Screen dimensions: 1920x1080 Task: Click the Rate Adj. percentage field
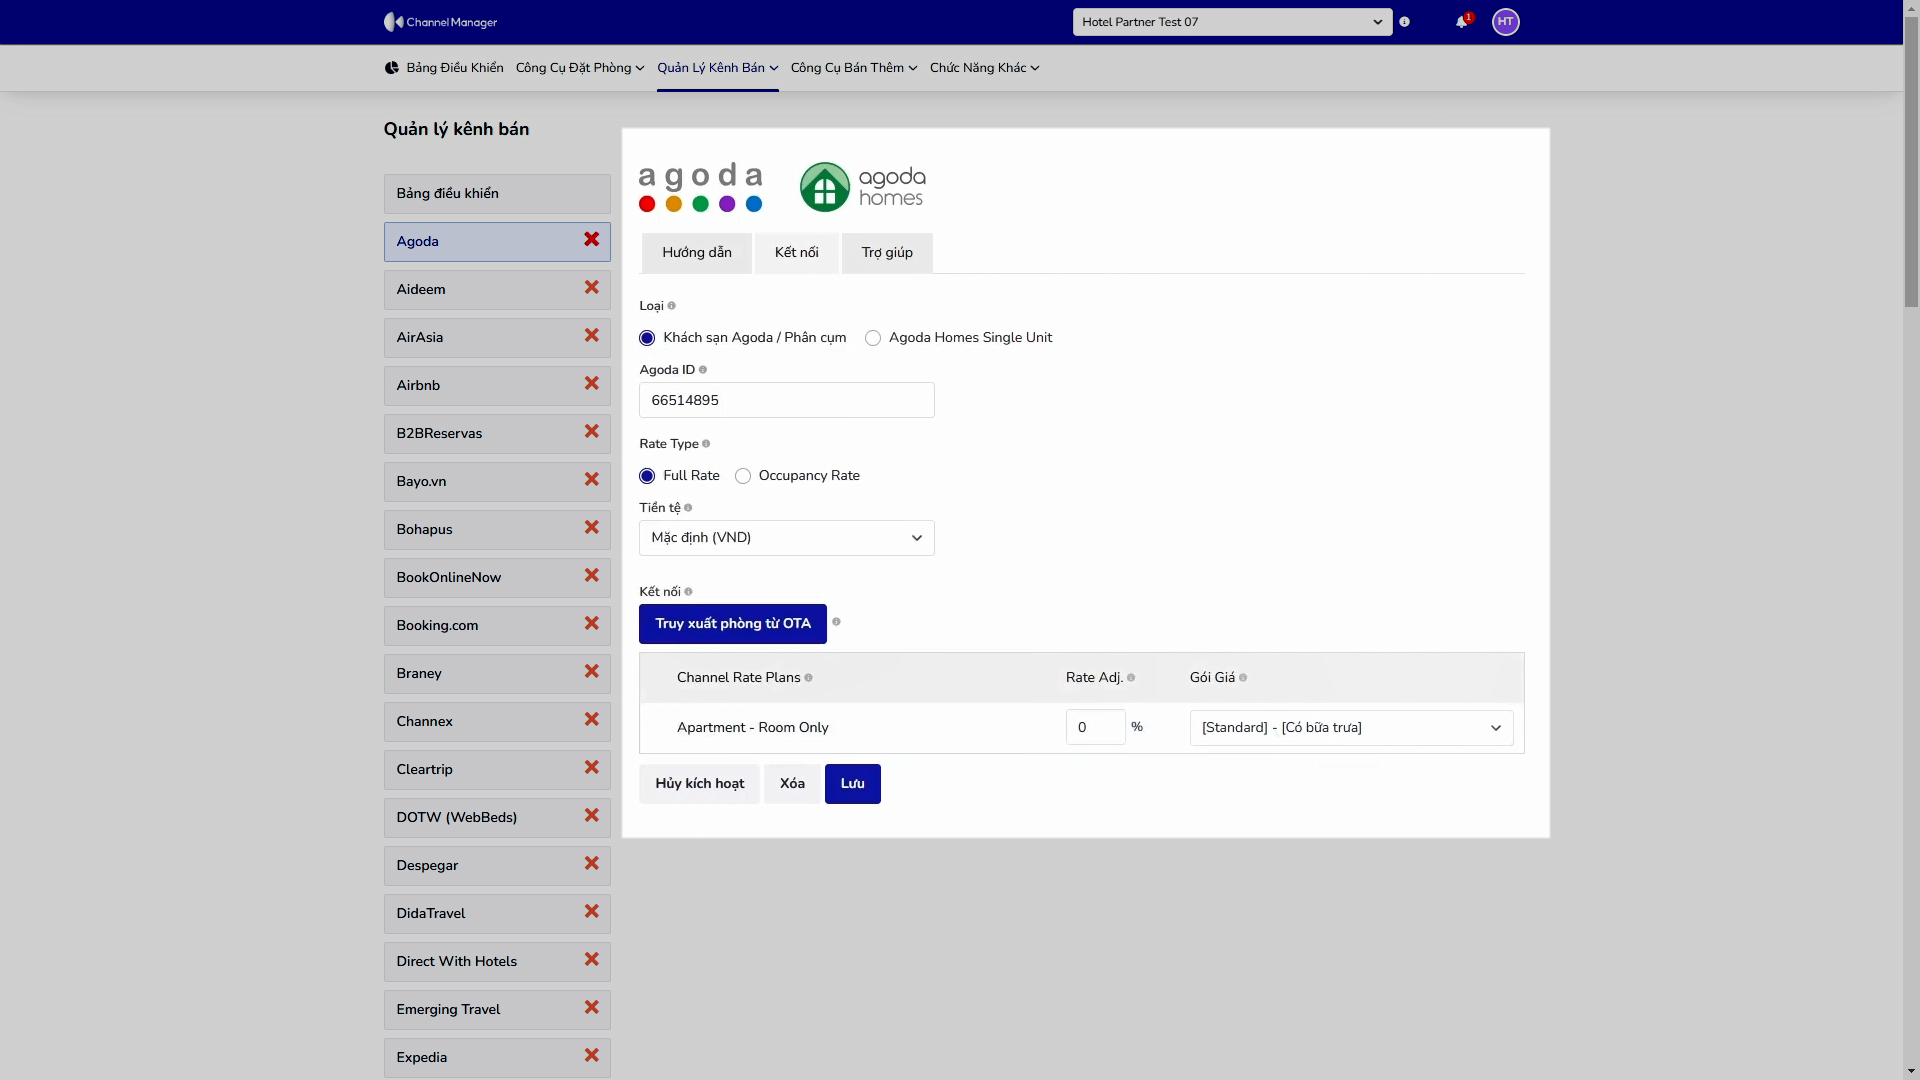point(1095,728)
